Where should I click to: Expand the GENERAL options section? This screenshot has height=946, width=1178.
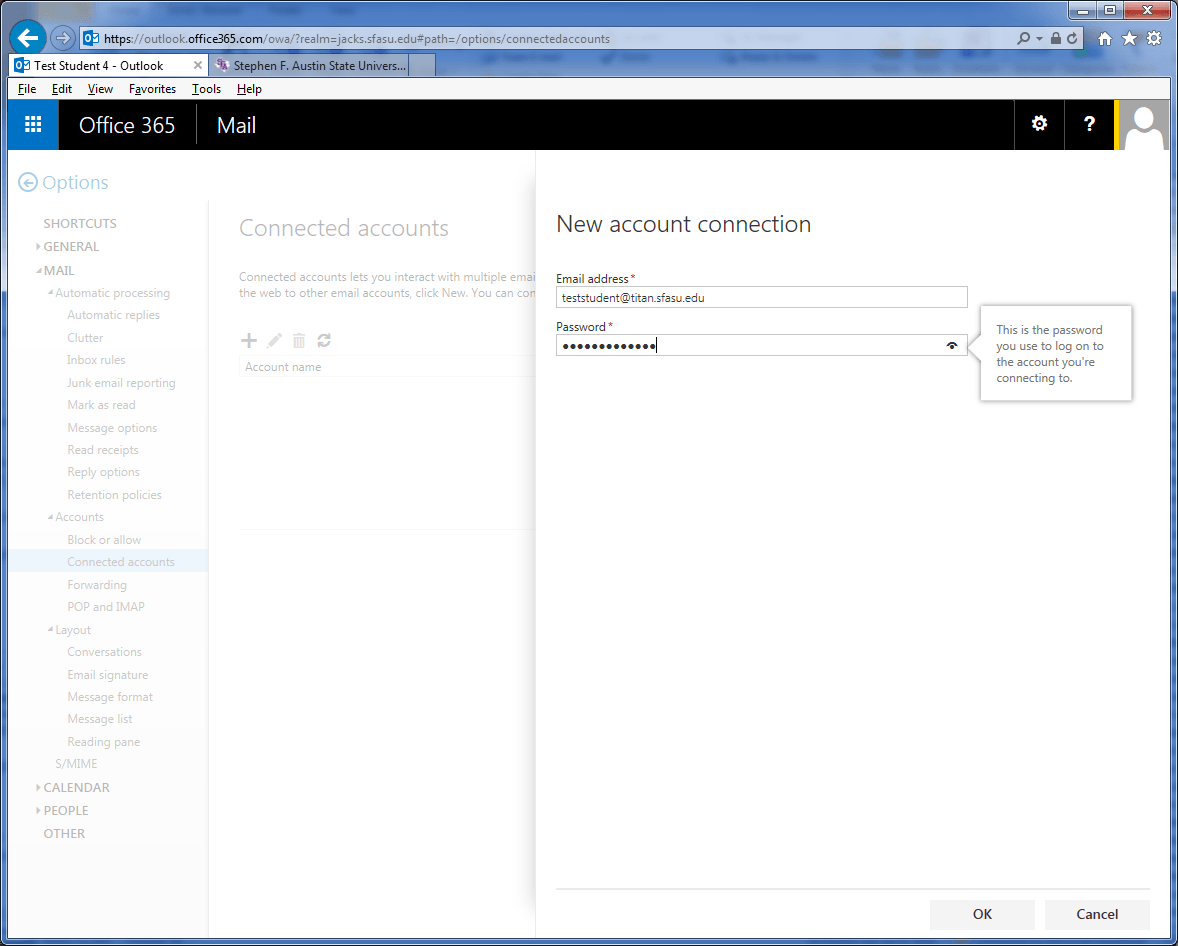tap(71, 247)
